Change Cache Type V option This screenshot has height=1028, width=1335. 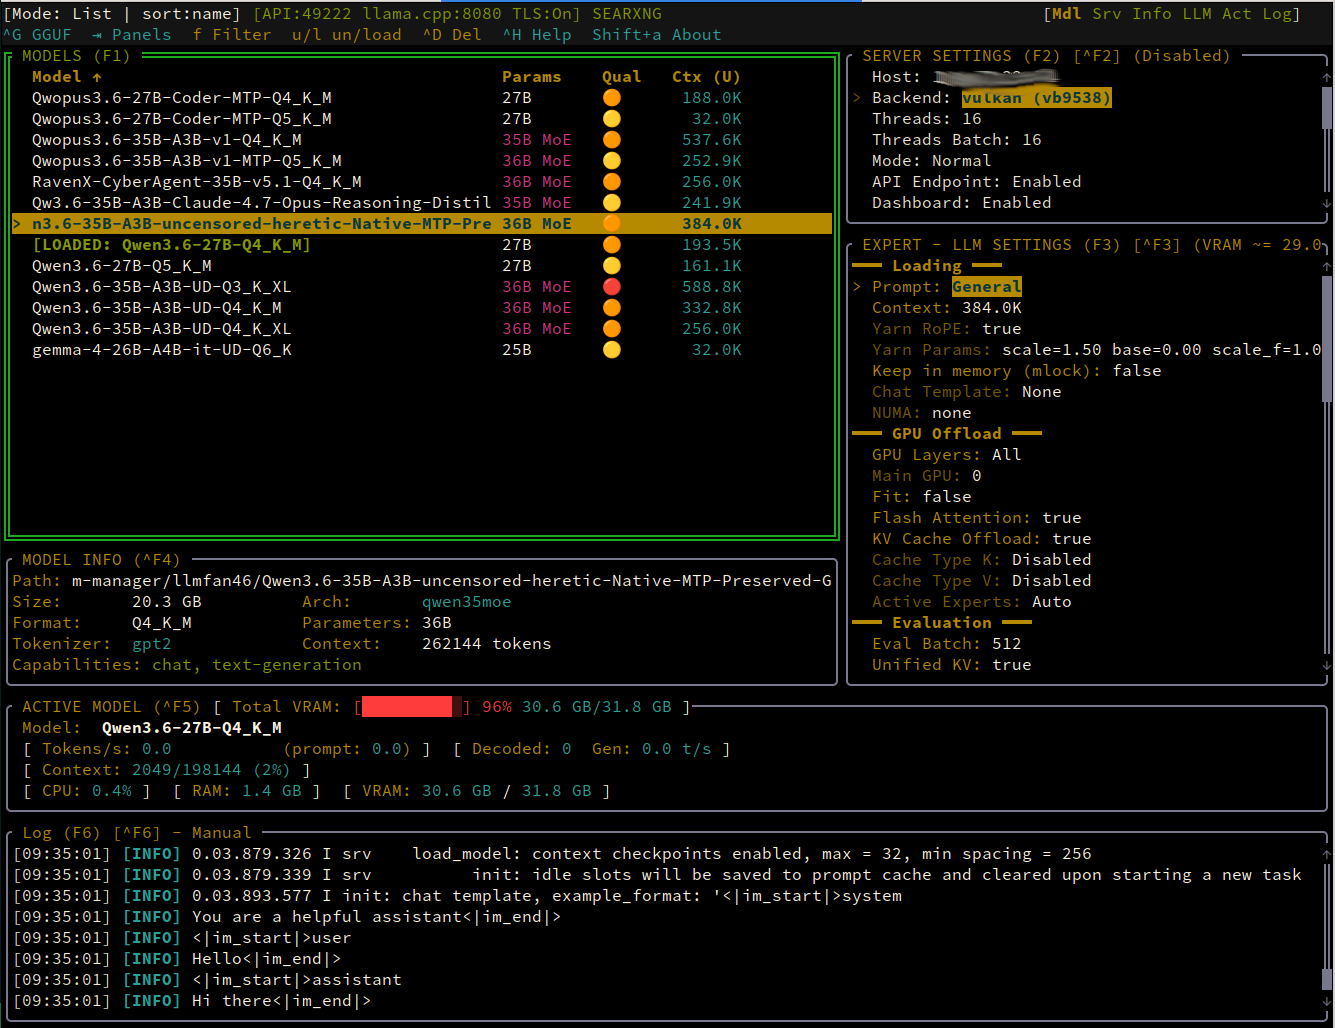click(x=982, y=581)
